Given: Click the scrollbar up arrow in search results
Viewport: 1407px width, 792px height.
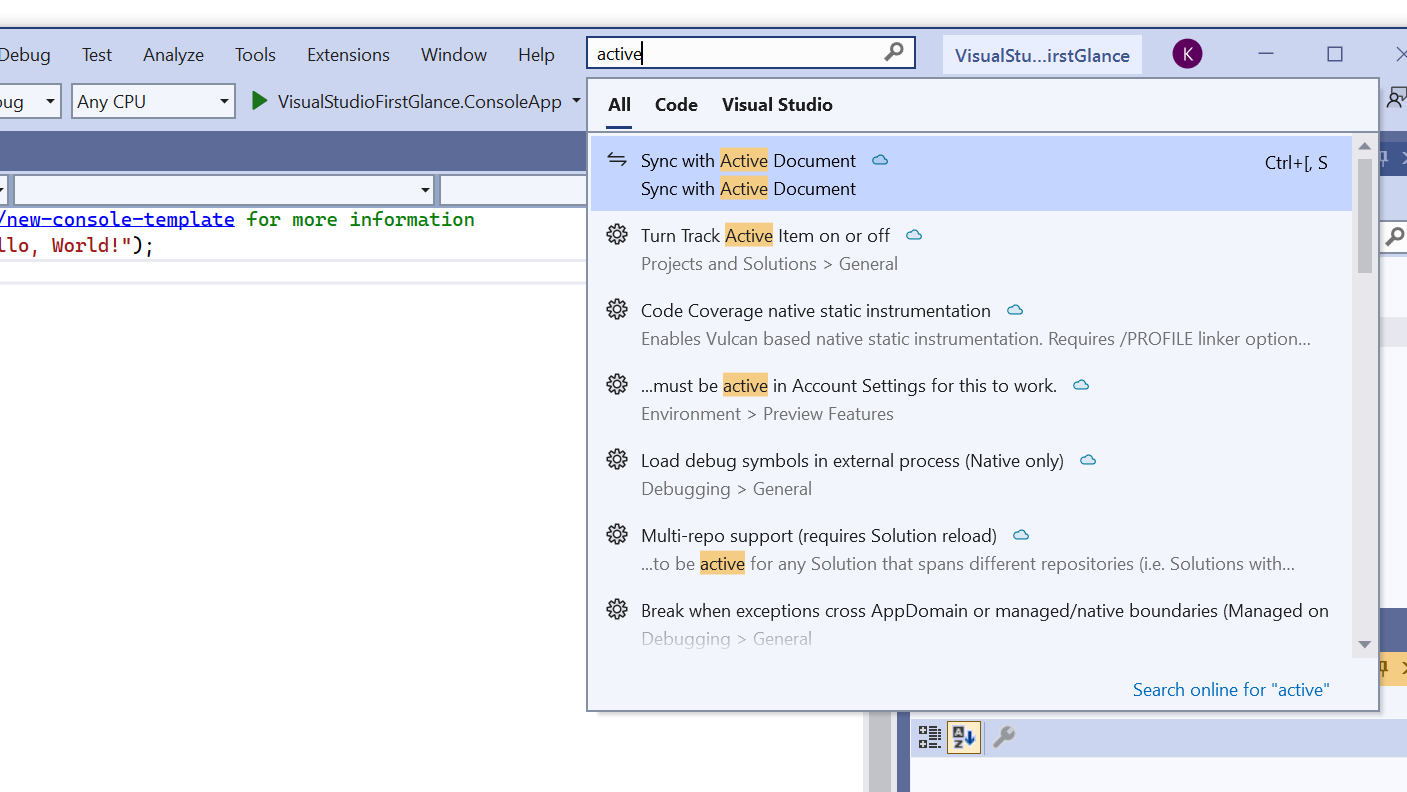Looking at the screenshot, I should pos(1364,144).
